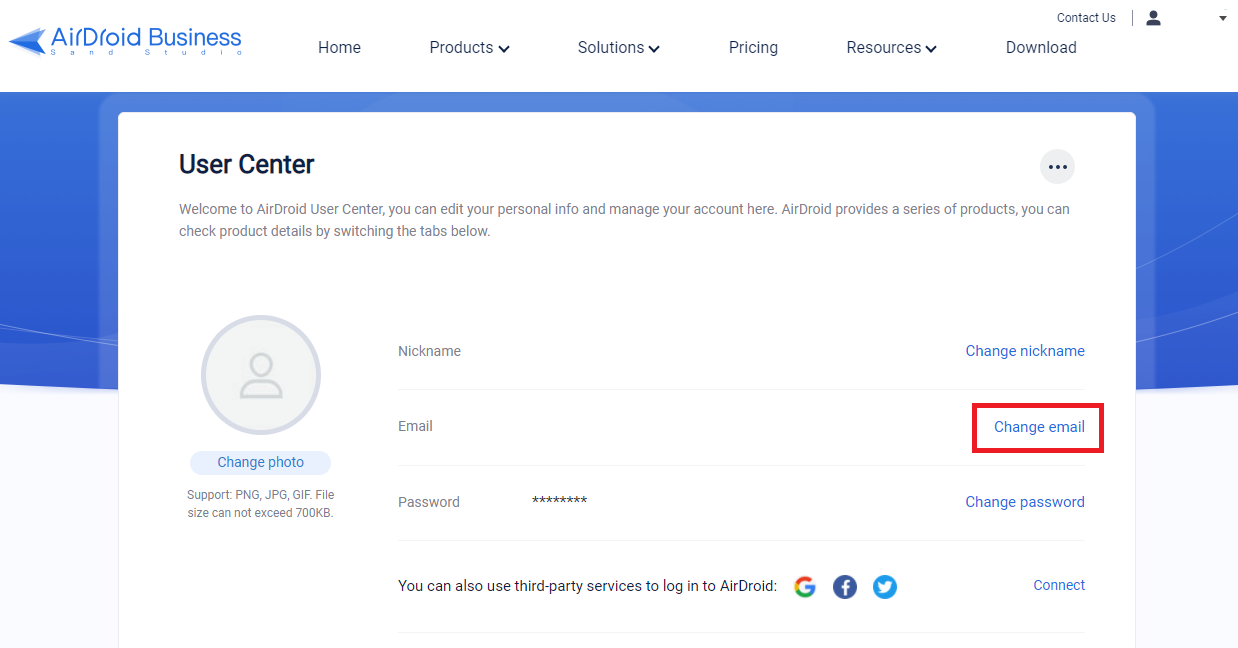The image size is (1238, 648).
Task: Click the AirDroid Business logo
Action: pyautogui.click(x=126, y=41)
